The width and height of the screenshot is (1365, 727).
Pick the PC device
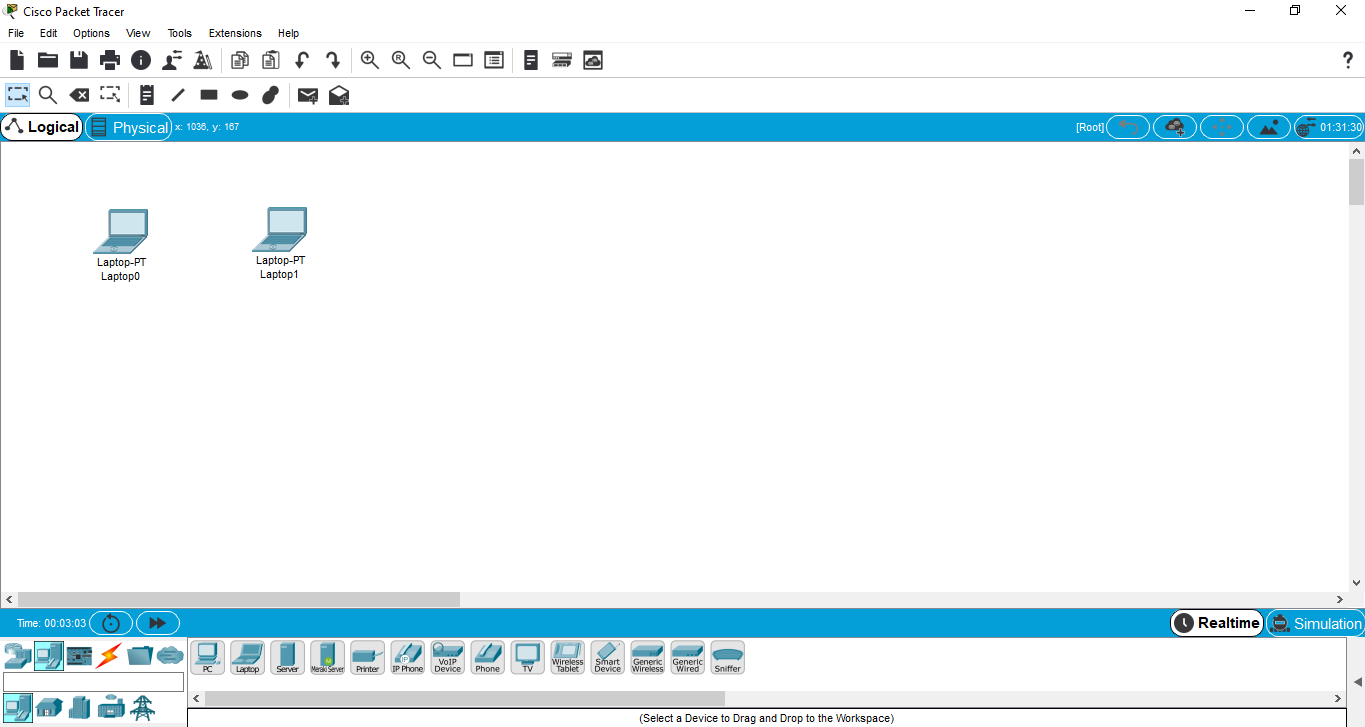pos(208,658)
